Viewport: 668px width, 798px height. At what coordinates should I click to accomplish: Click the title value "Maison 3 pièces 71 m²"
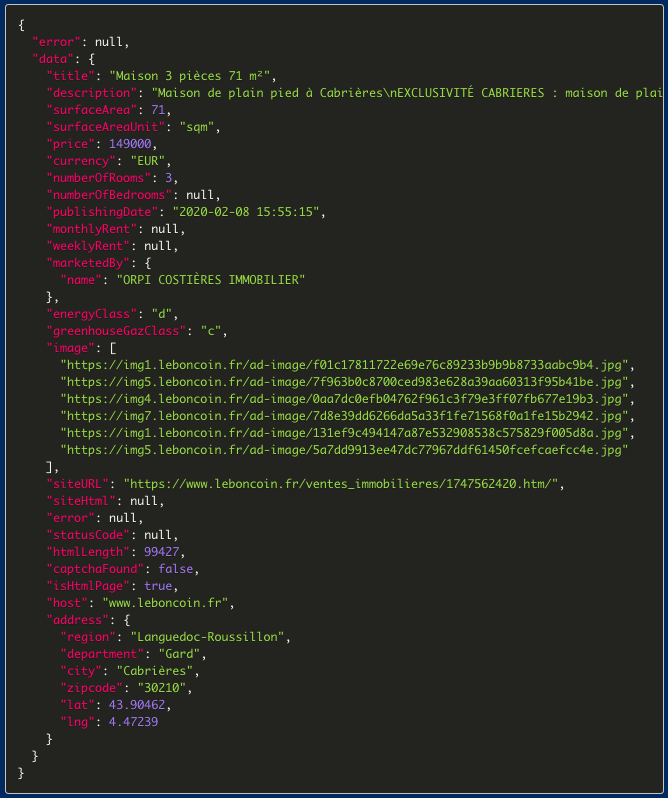click(x=192, y=76)
